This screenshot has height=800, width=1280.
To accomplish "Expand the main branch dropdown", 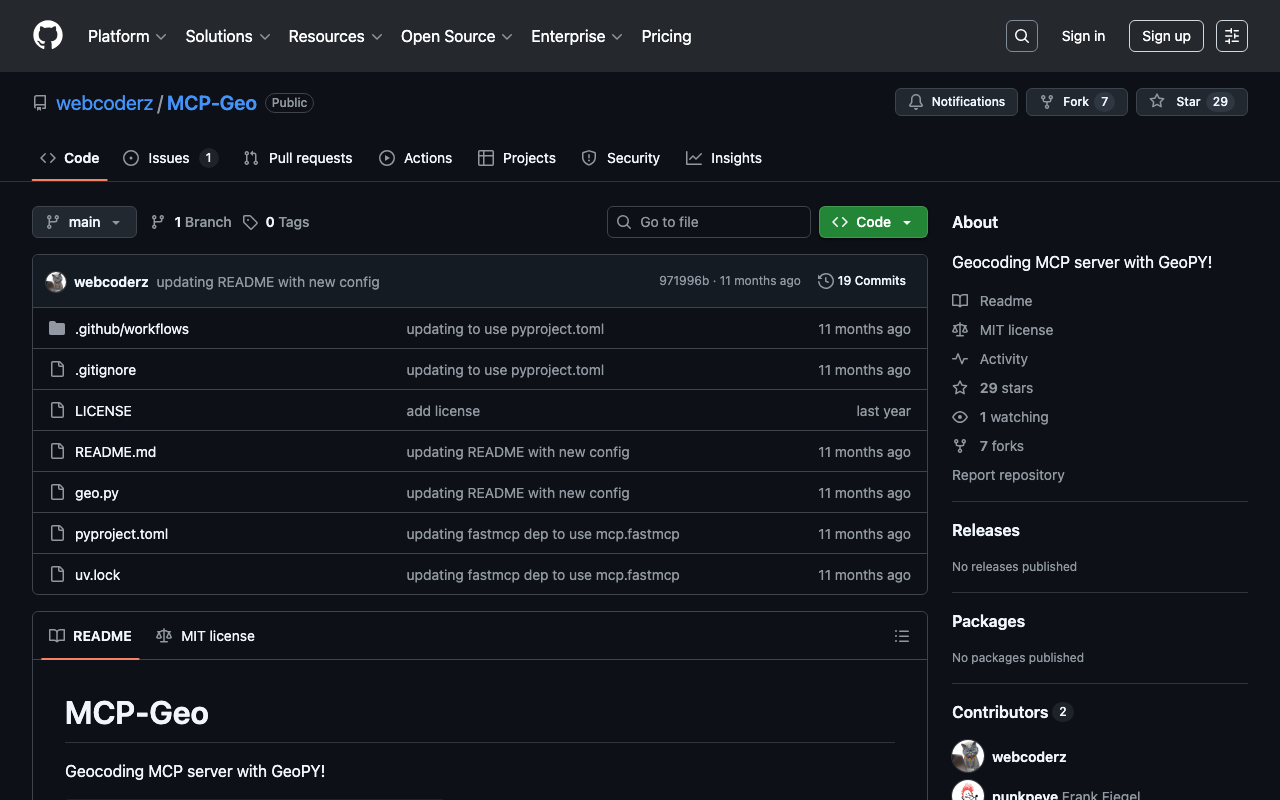I will 84,222.
